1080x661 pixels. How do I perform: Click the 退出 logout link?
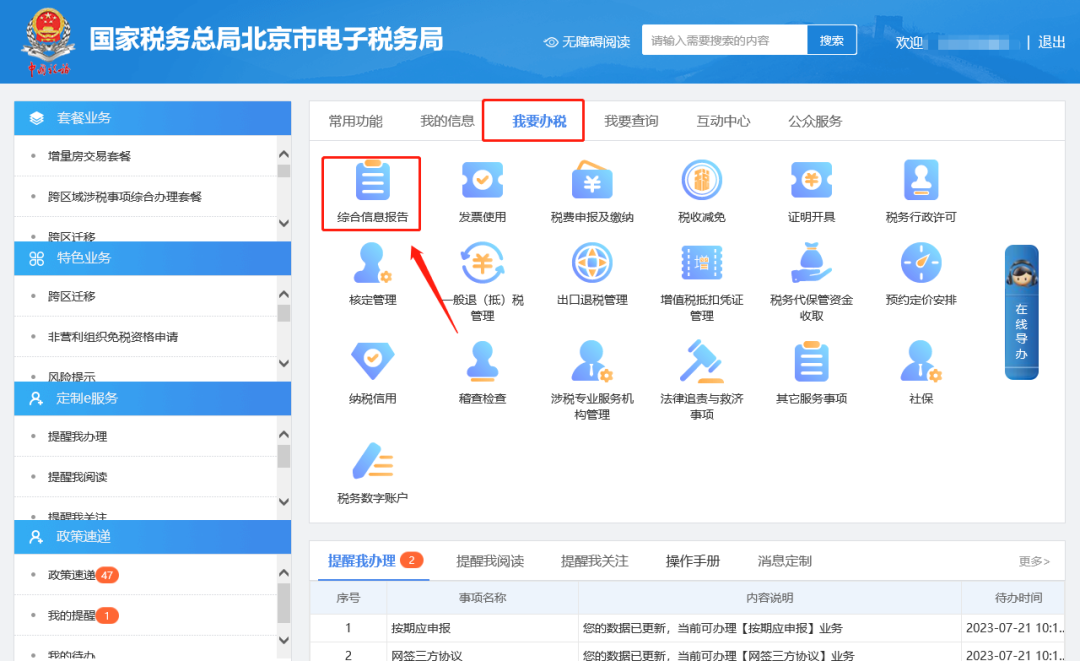coord(1051,42)
